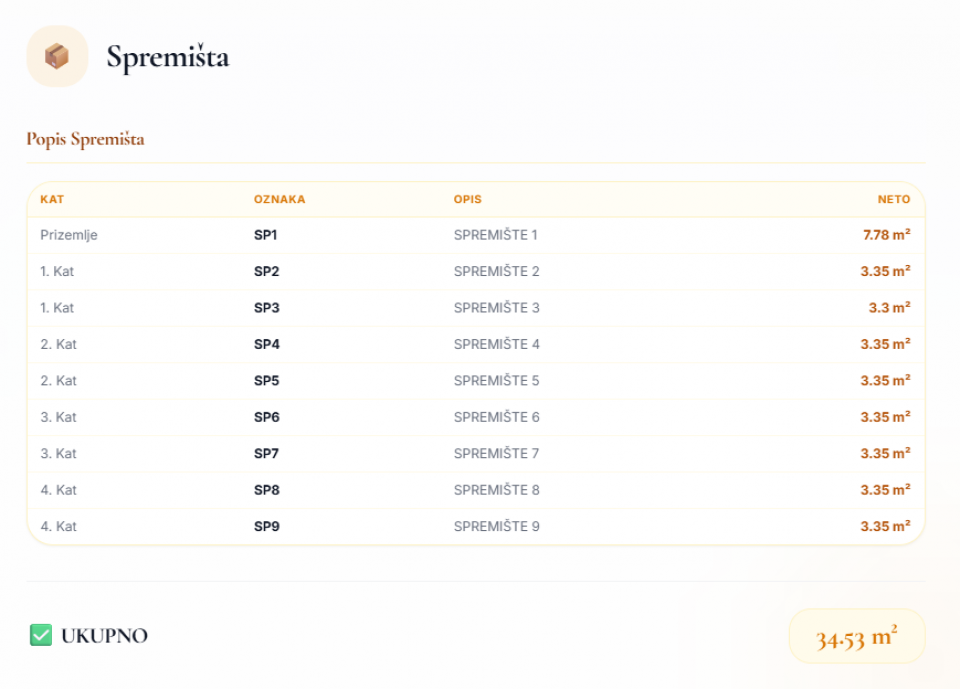Image resolution: width=960 pixels, height=689 pixels.
Task: Click the 3. Kat cell in the SP7 row
Action: tap(58, 454)
